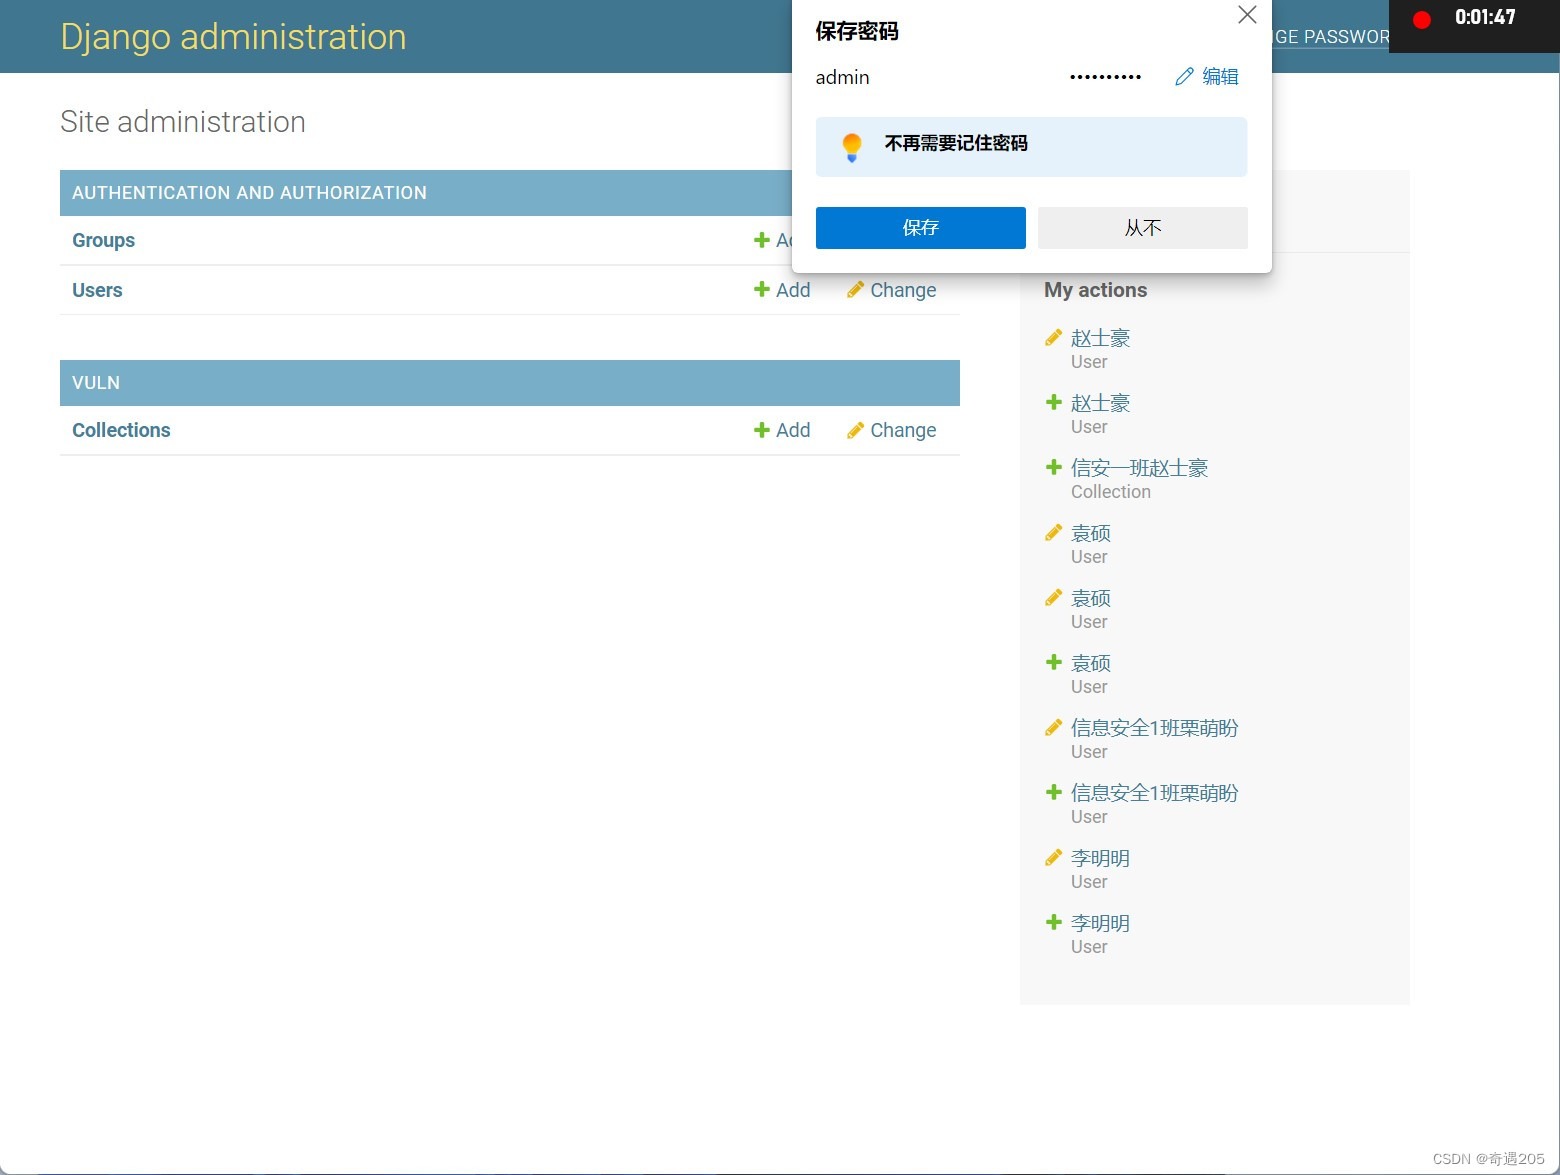1560x1175 pixels.
Task: Click the 不再需要记住密码 tip banner
Action: (x=1031, y=147)
